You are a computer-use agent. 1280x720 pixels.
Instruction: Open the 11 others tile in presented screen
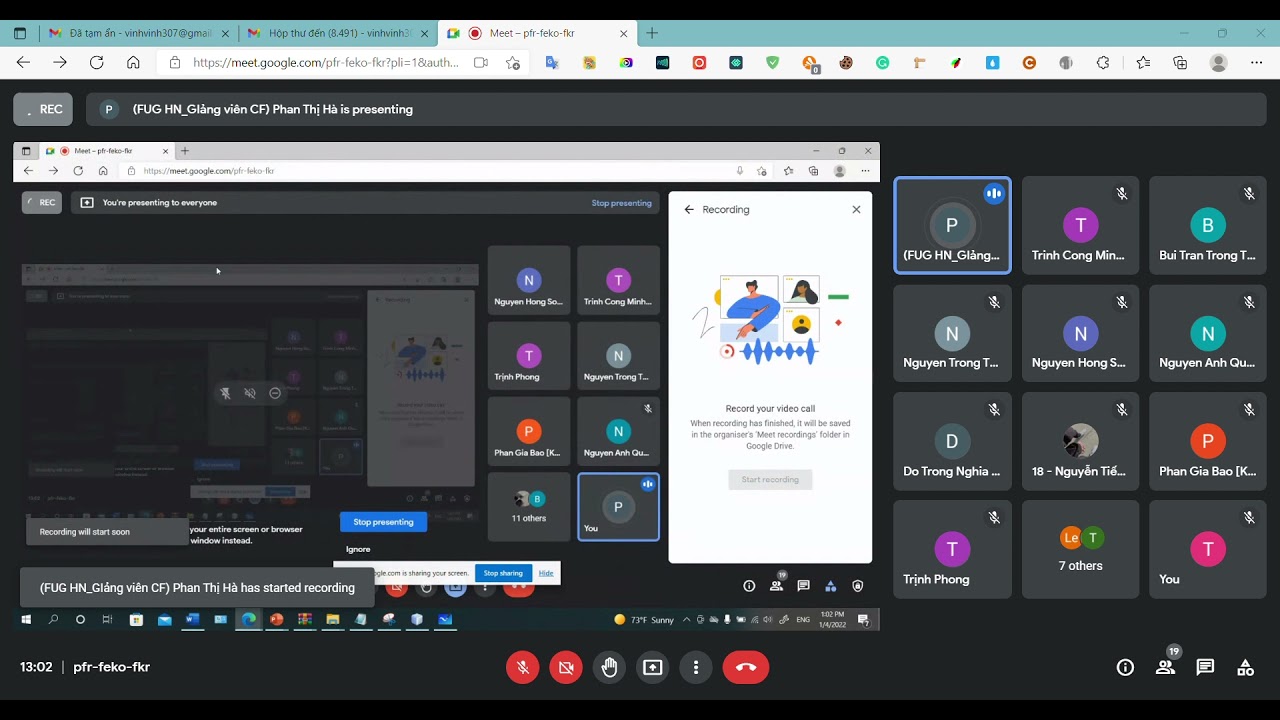click(528, 506)
